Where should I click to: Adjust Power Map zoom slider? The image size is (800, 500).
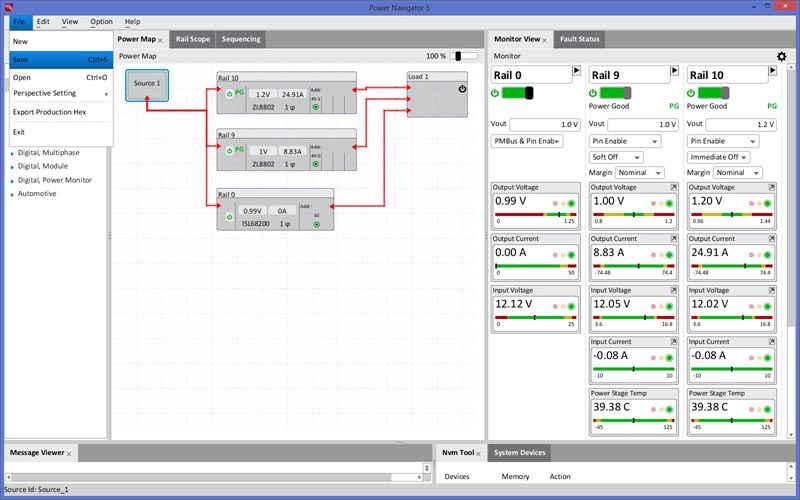coord(464,56)
